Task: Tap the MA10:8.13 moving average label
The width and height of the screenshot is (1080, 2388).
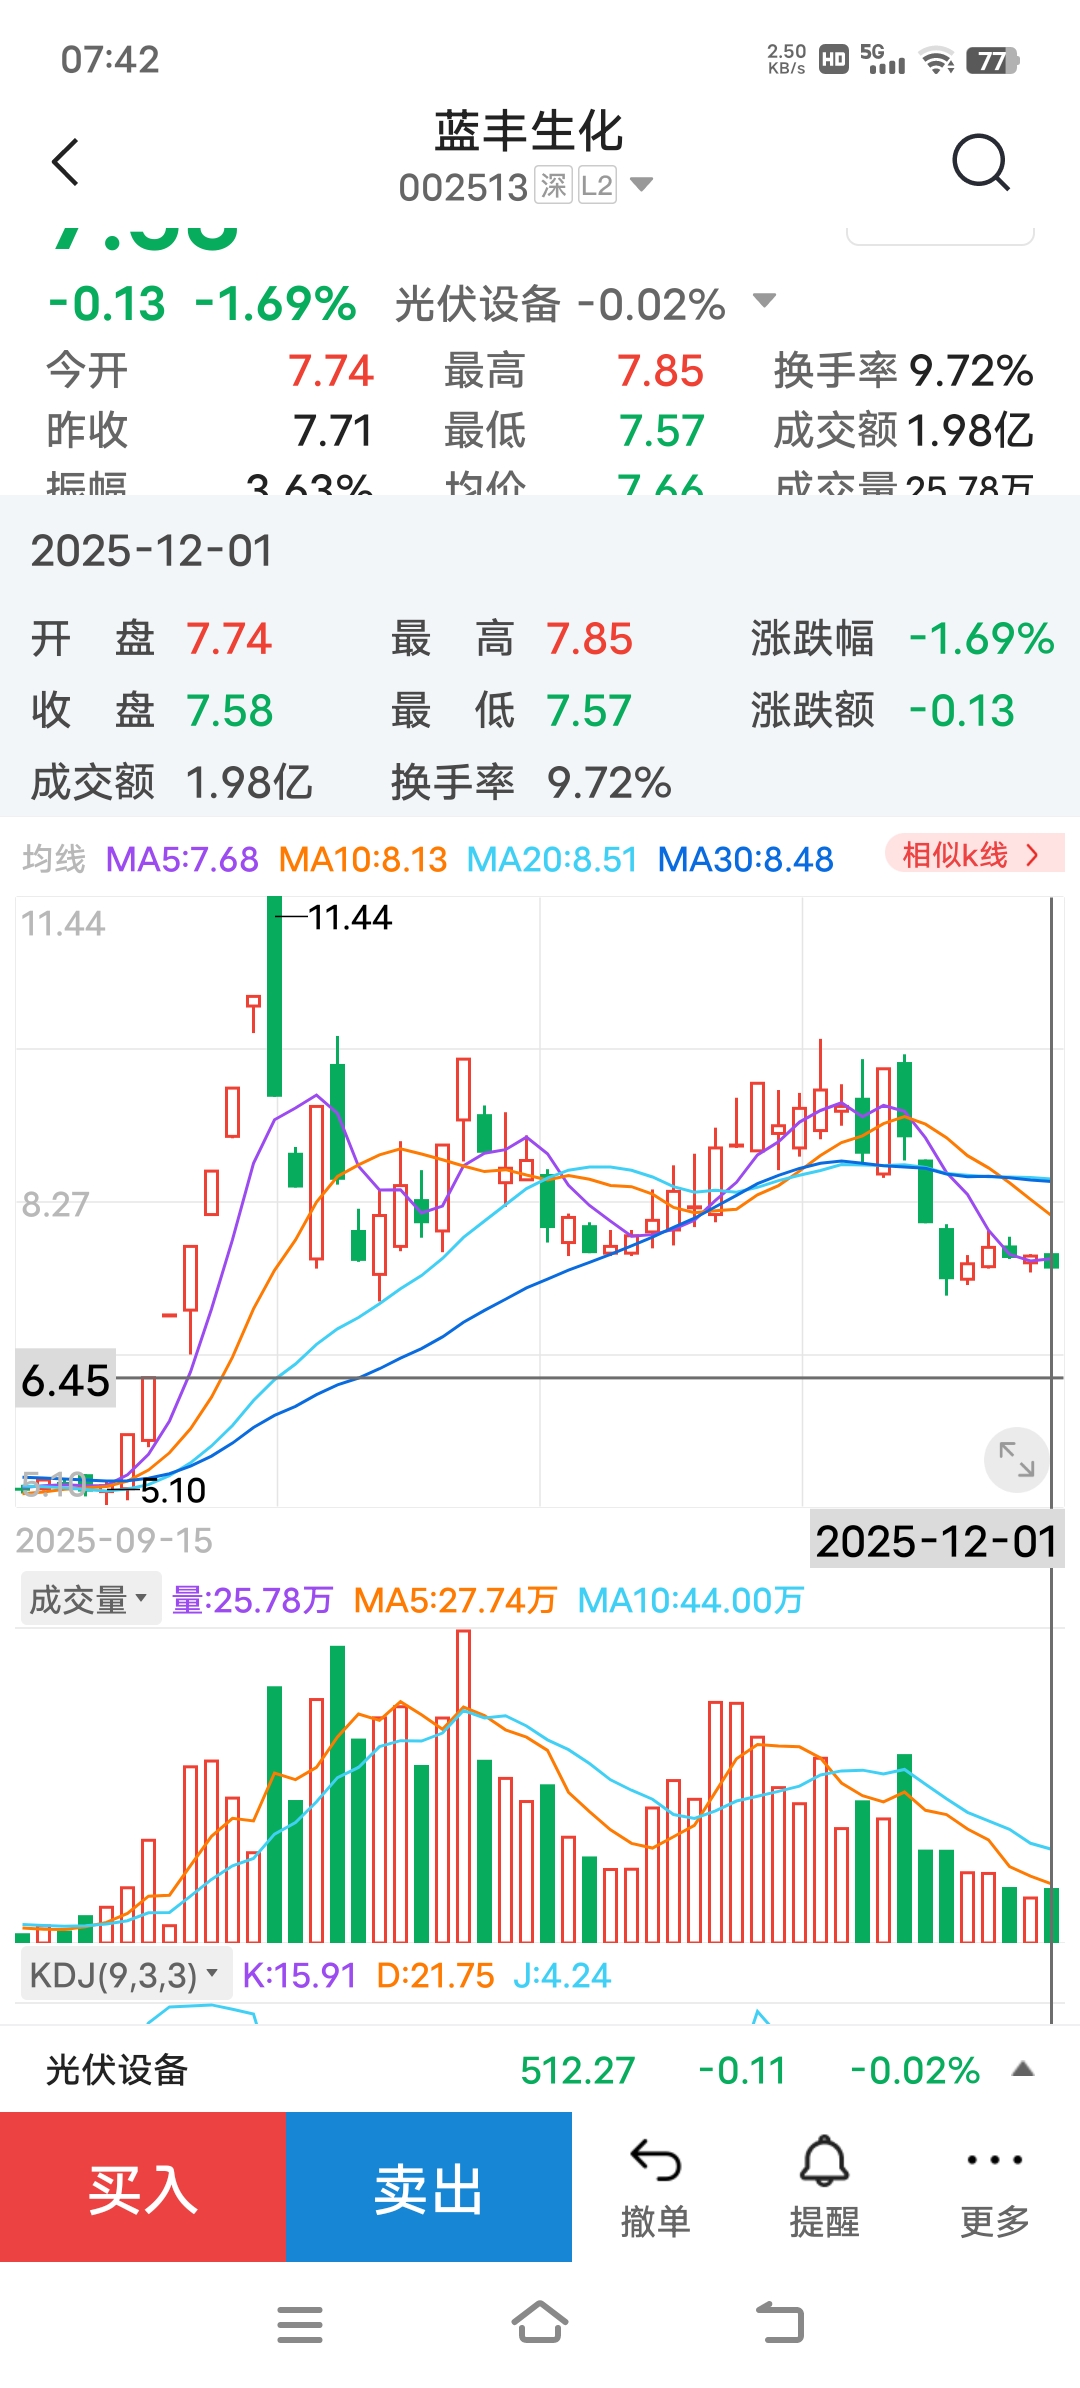Action: click(x=363, y=859)
